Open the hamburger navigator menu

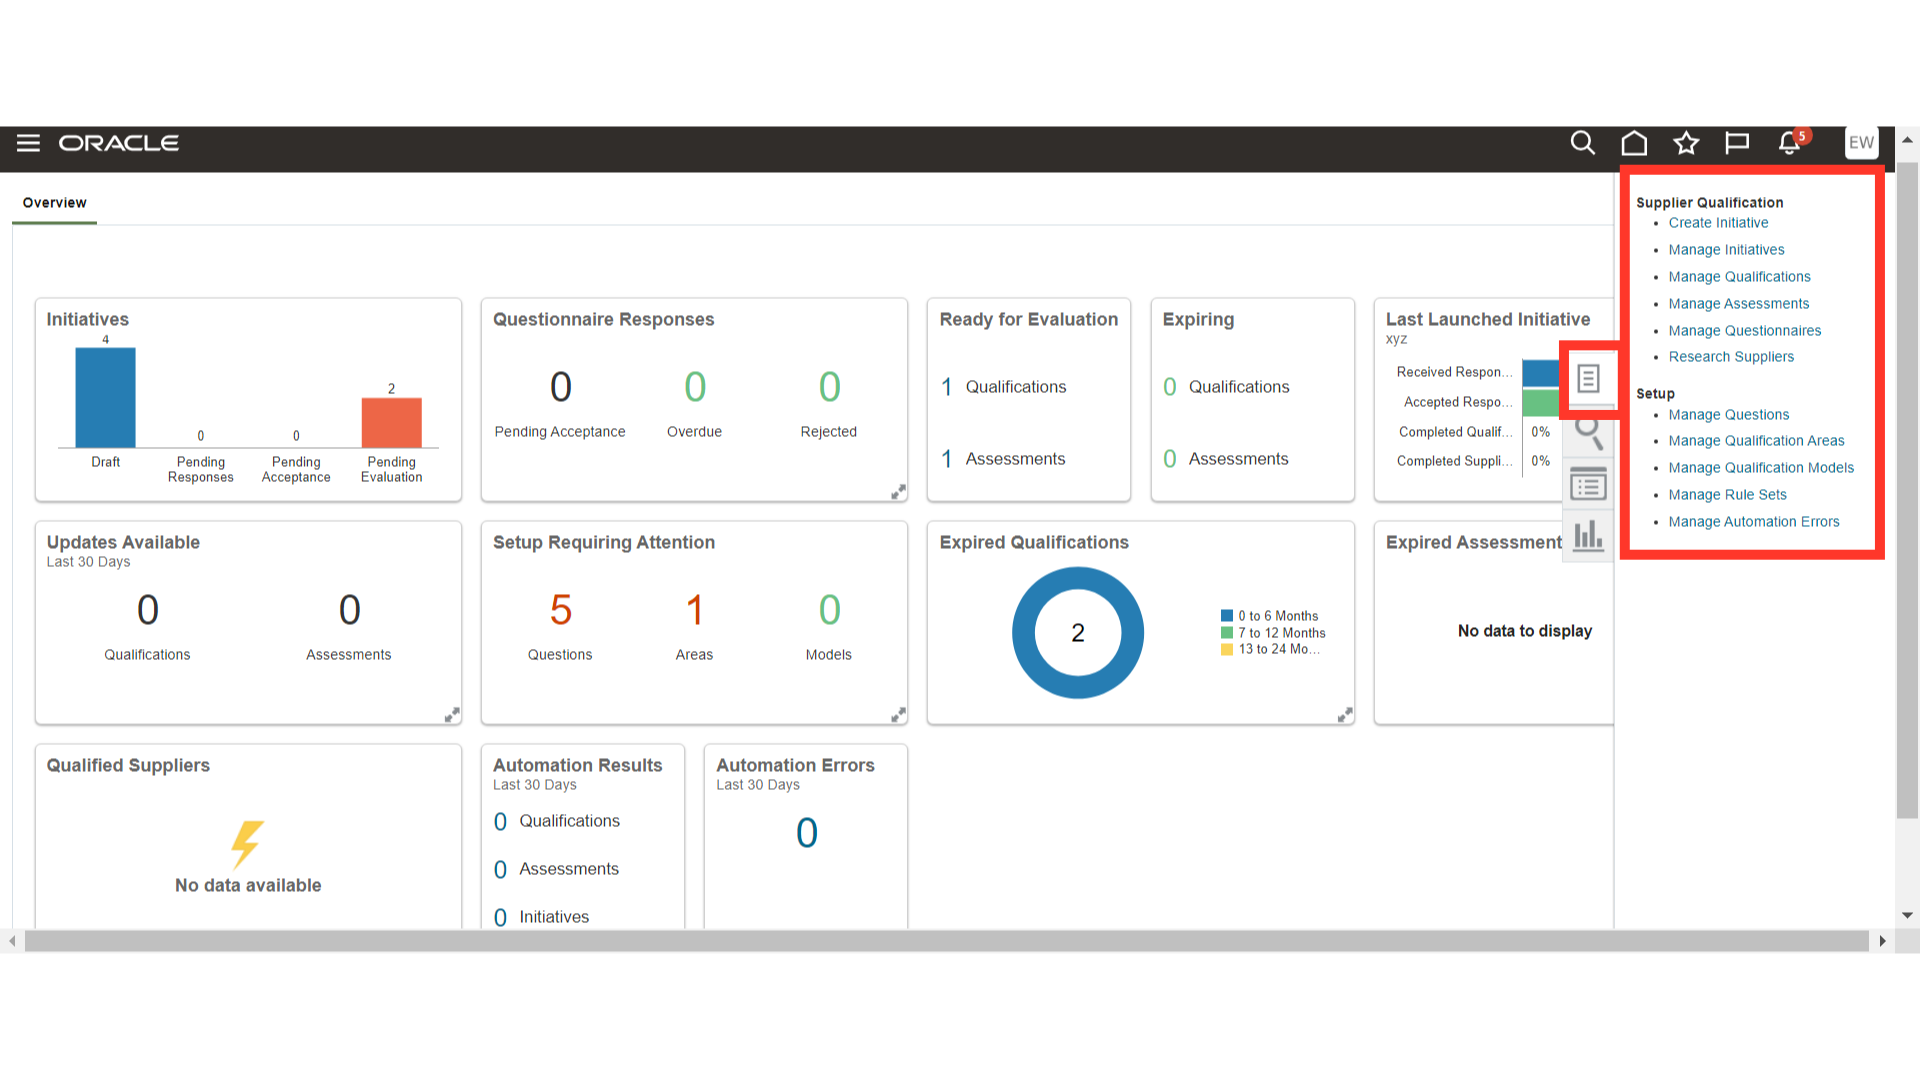(28, 143)
